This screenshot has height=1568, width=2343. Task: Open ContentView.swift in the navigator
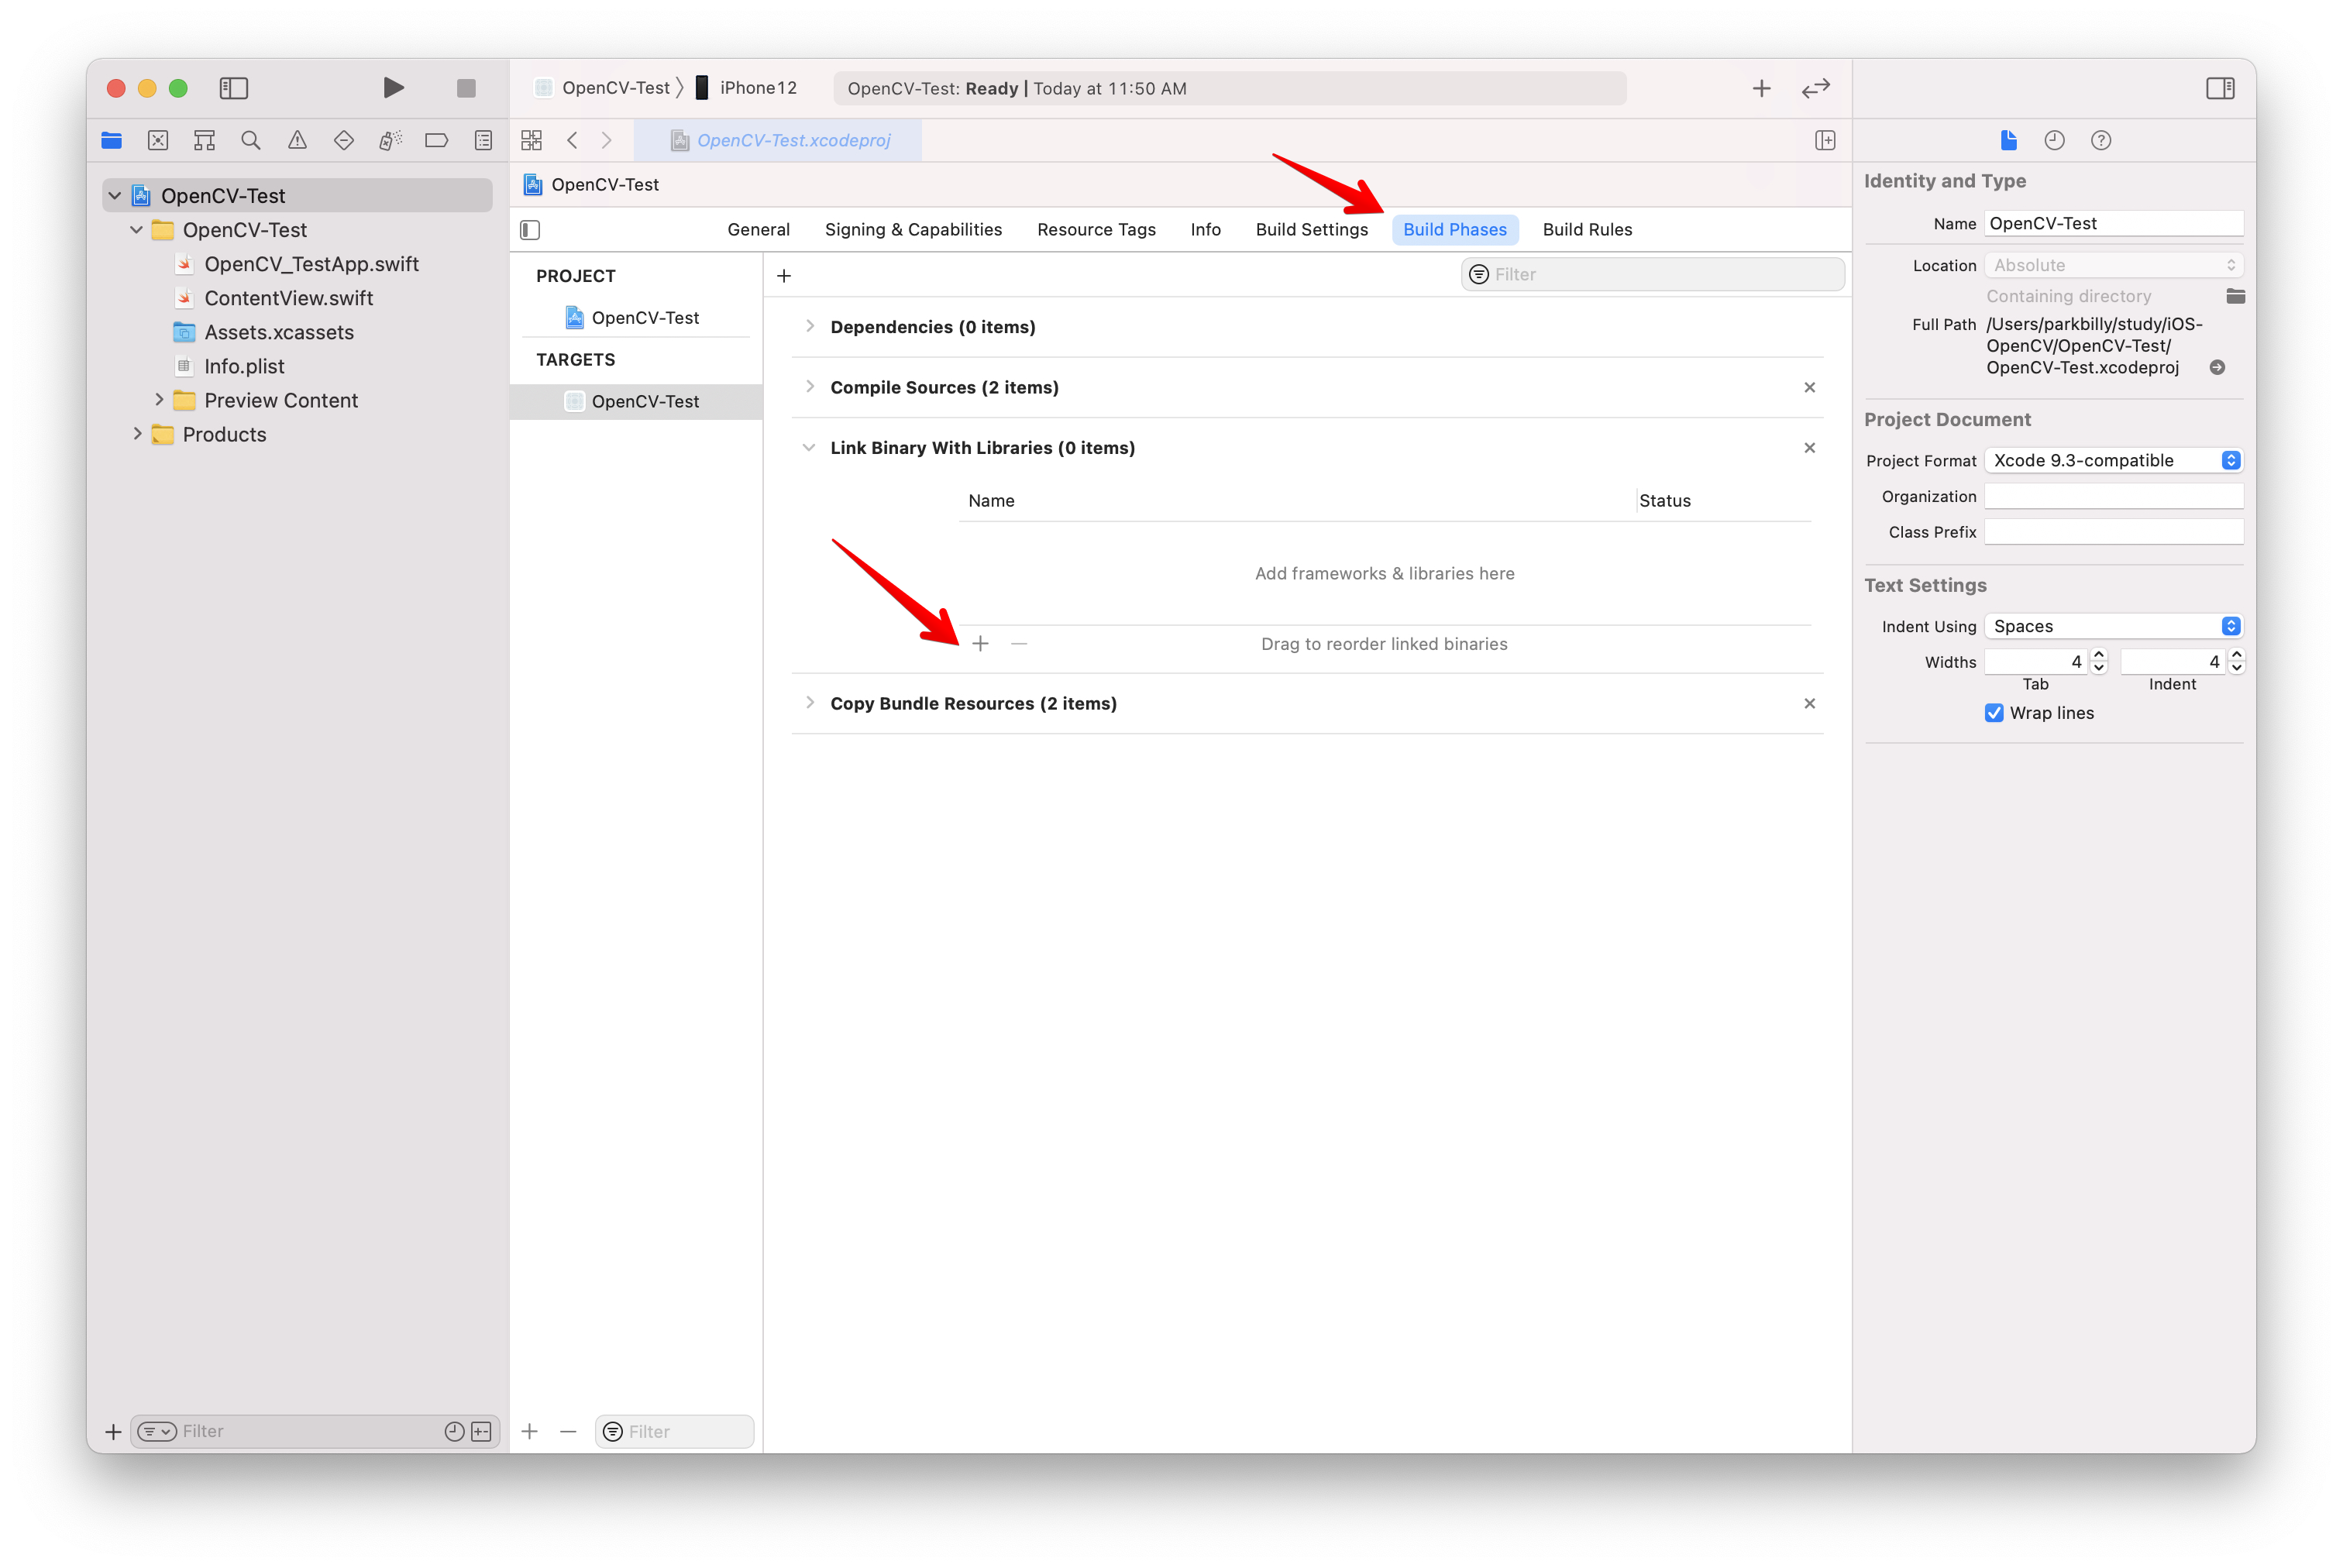288,298
